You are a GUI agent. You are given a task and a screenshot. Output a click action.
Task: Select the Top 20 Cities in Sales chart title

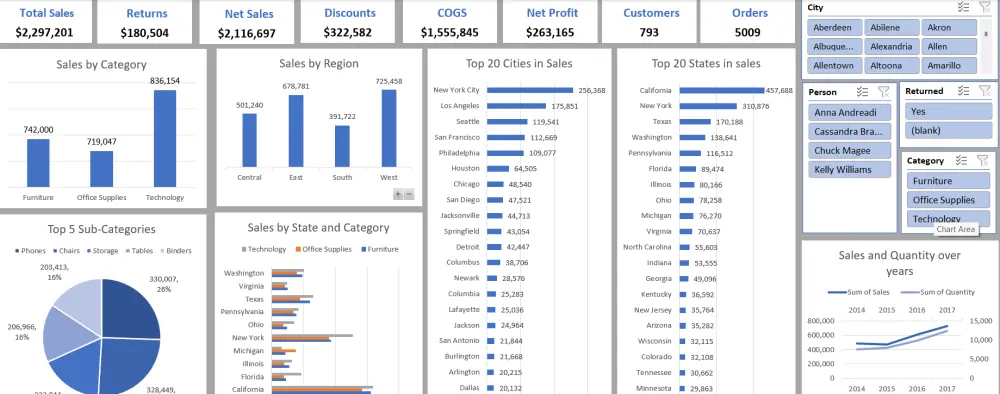tap(519, 63)
